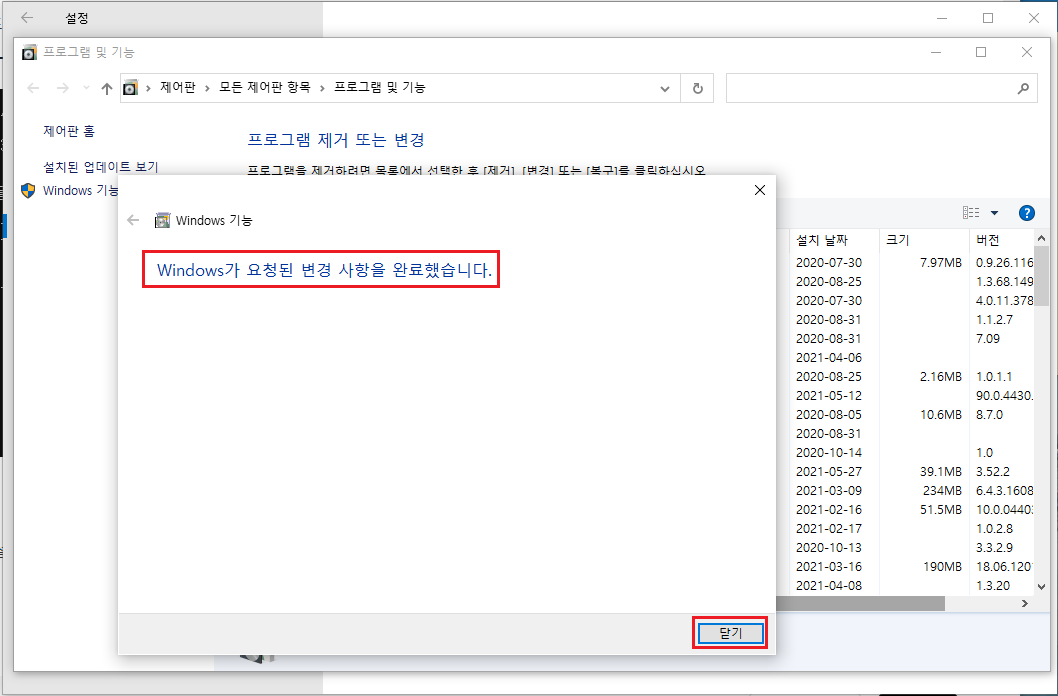Image resolution: width=1058 pixels, height=696 pixels.
Task: Click the vertical scrollbar down arrow
Action: click(x=1041, y=587)
